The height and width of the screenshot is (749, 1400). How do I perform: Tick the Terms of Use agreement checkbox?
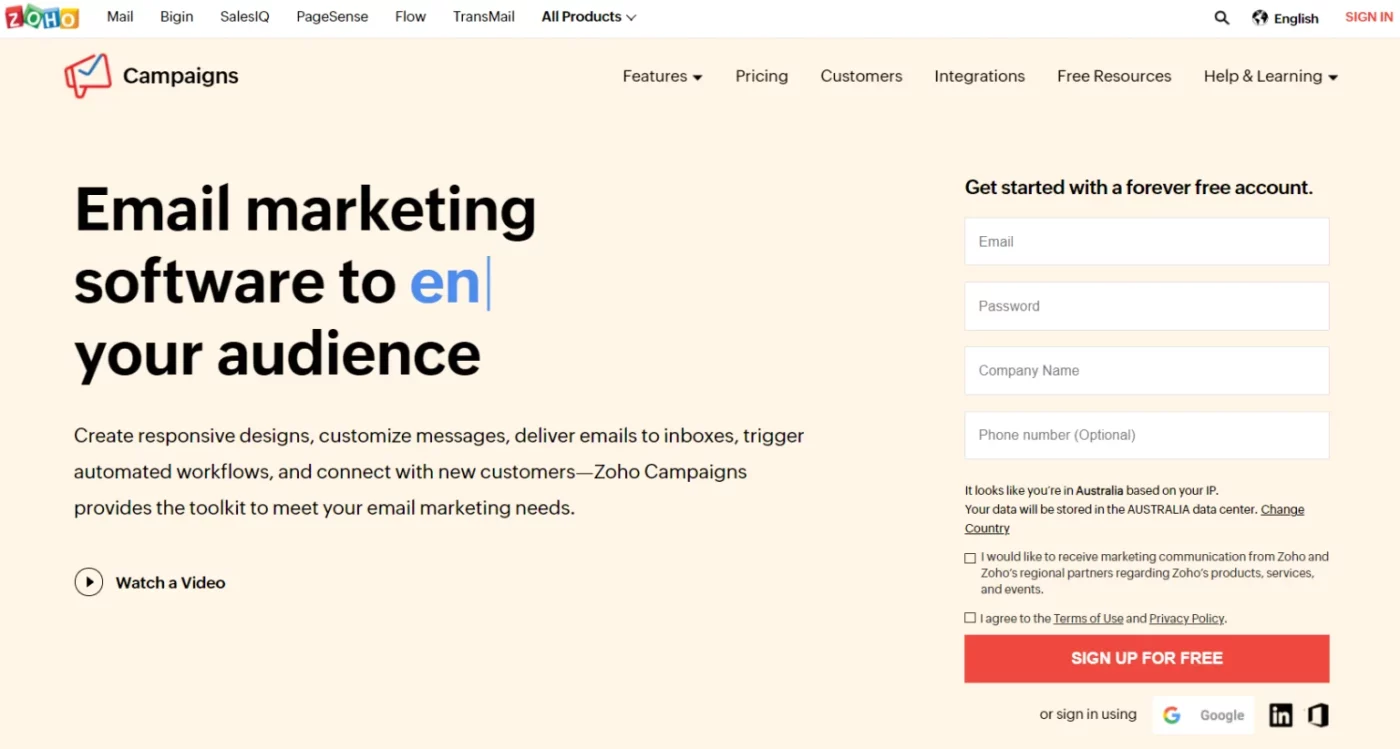point(970,618)
